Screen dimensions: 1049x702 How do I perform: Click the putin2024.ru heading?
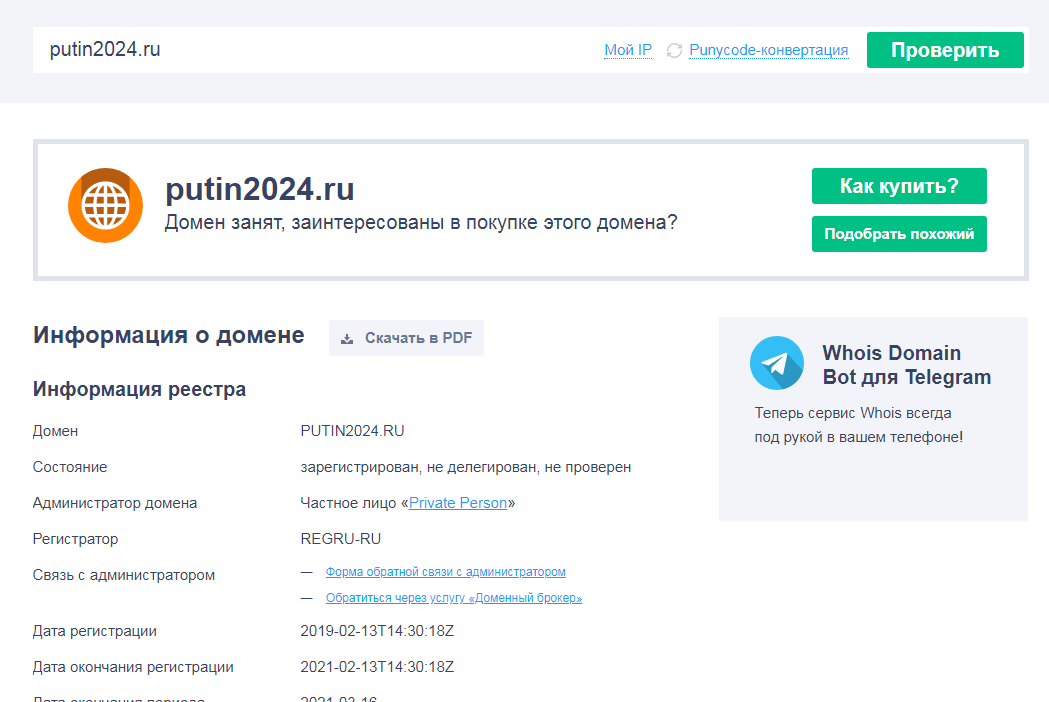coord(260,189)
